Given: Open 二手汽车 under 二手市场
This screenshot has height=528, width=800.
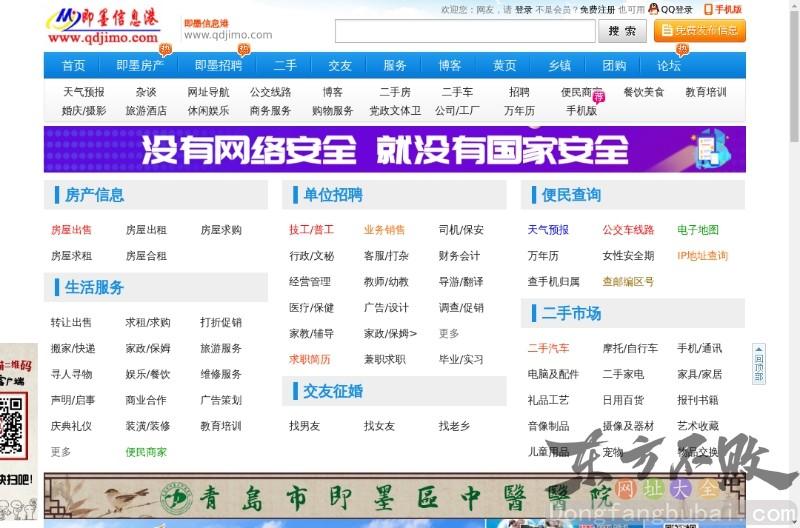Looking at the screenshot, I should (x=548, y=348).
